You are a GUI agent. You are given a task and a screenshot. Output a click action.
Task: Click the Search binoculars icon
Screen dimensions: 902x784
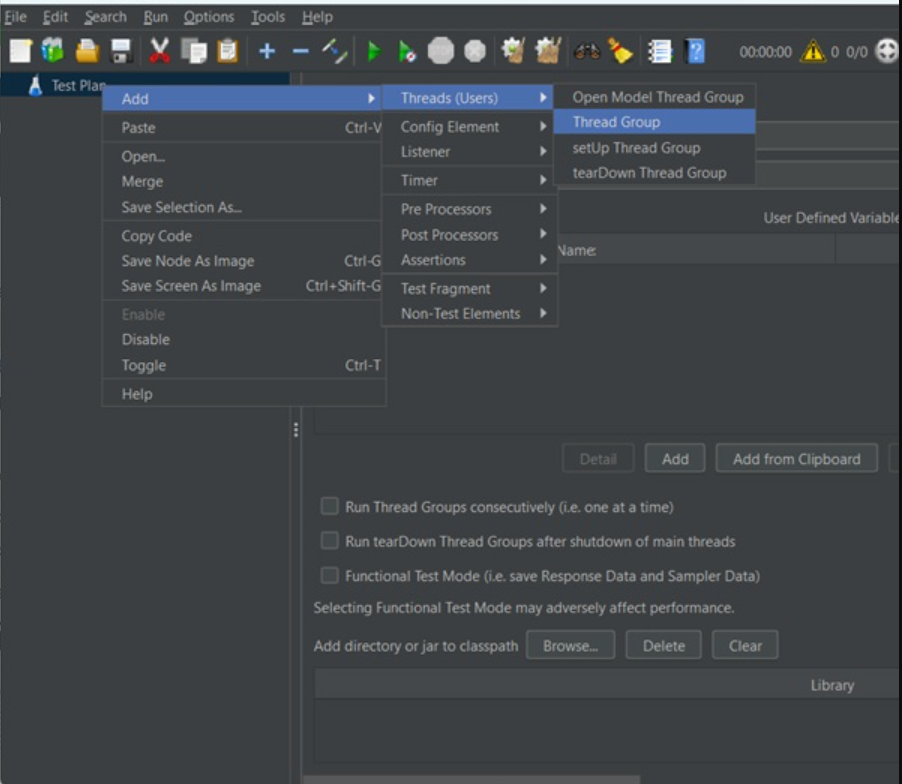pyautogui.click(x=587, y=51)
